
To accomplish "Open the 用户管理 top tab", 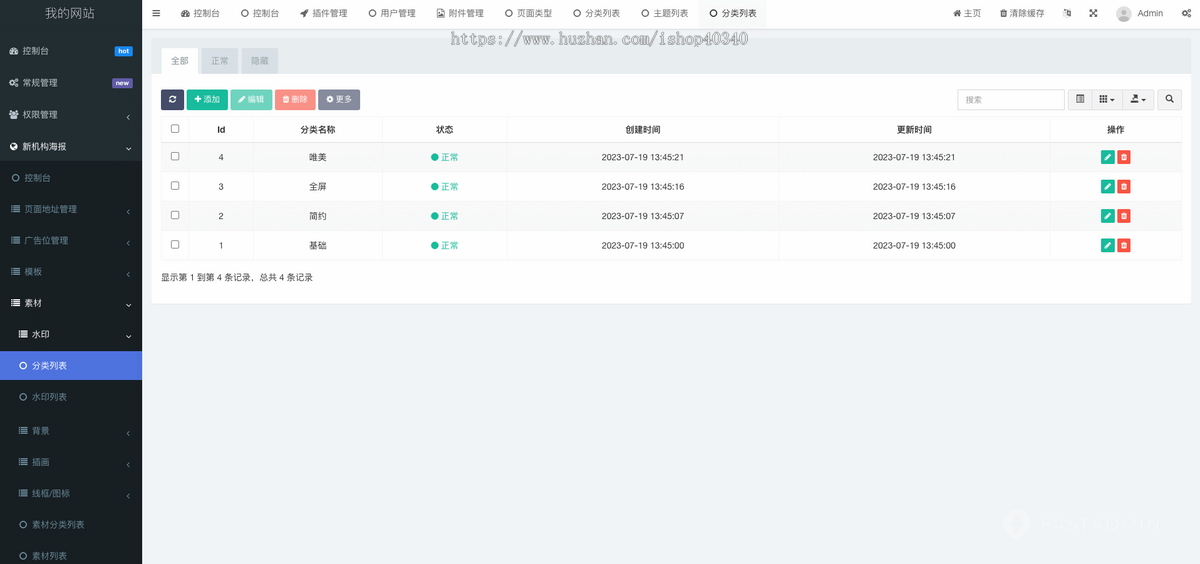I will coord(392,13).
